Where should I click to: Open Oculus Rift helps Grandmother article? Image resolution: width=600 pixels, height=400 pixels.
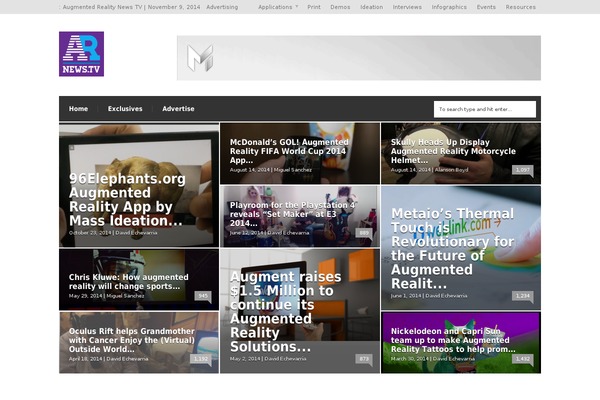[x=132, y=340]
